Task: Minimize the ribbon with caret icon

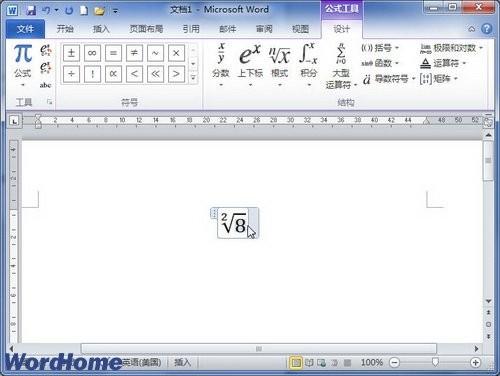Action: 472,29
